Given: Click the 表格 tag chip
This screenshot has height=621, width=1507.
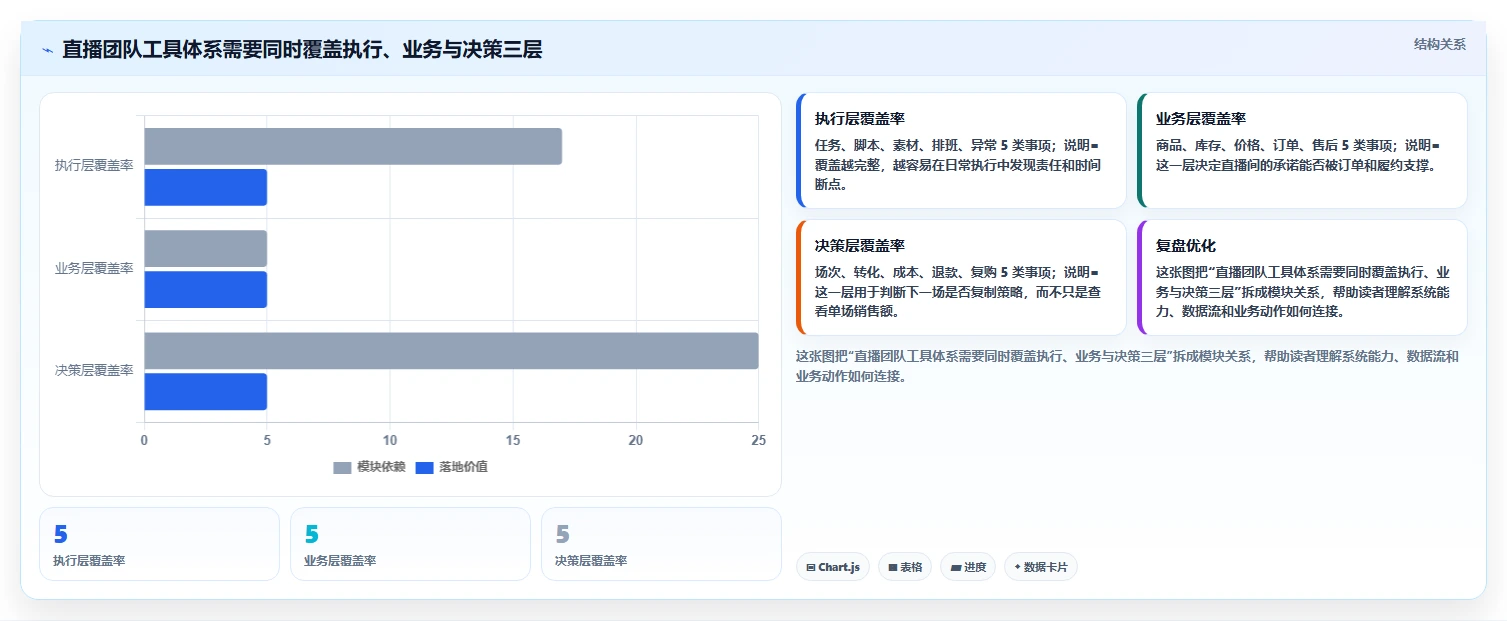Looking at the screenshot, I should pyautogui.click(x=904, y=567).
